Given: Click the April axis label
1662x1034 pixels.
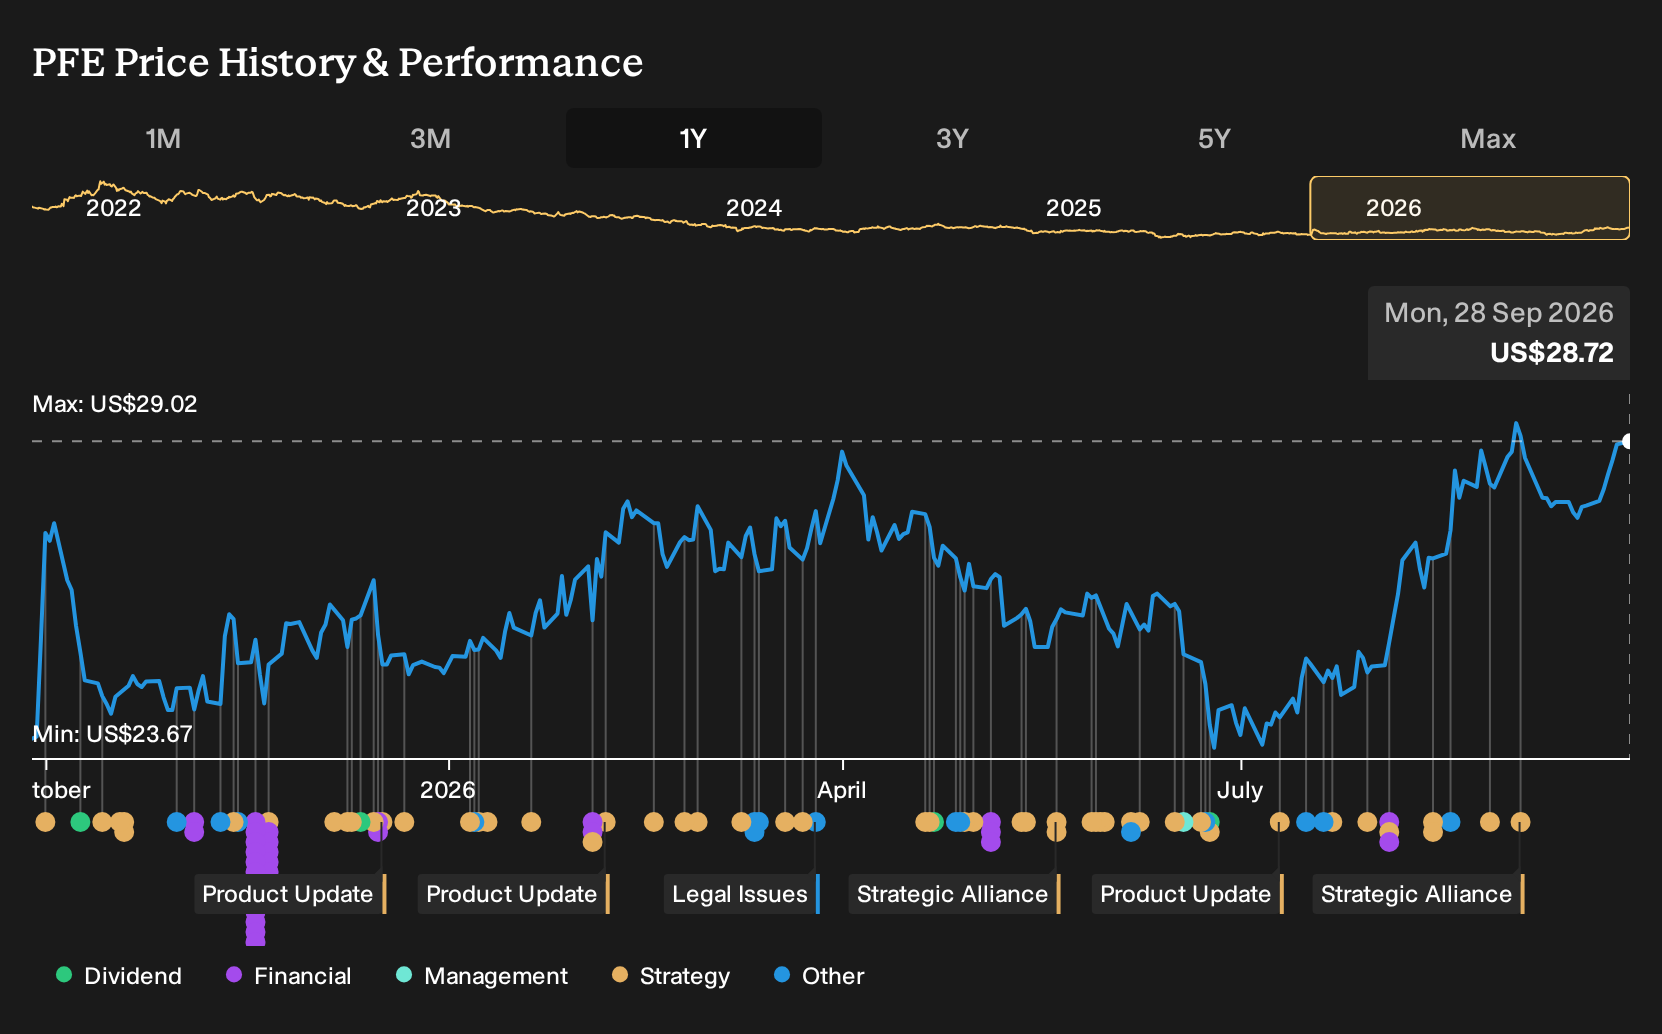Looking at the screenshot, I should (841, 790).
